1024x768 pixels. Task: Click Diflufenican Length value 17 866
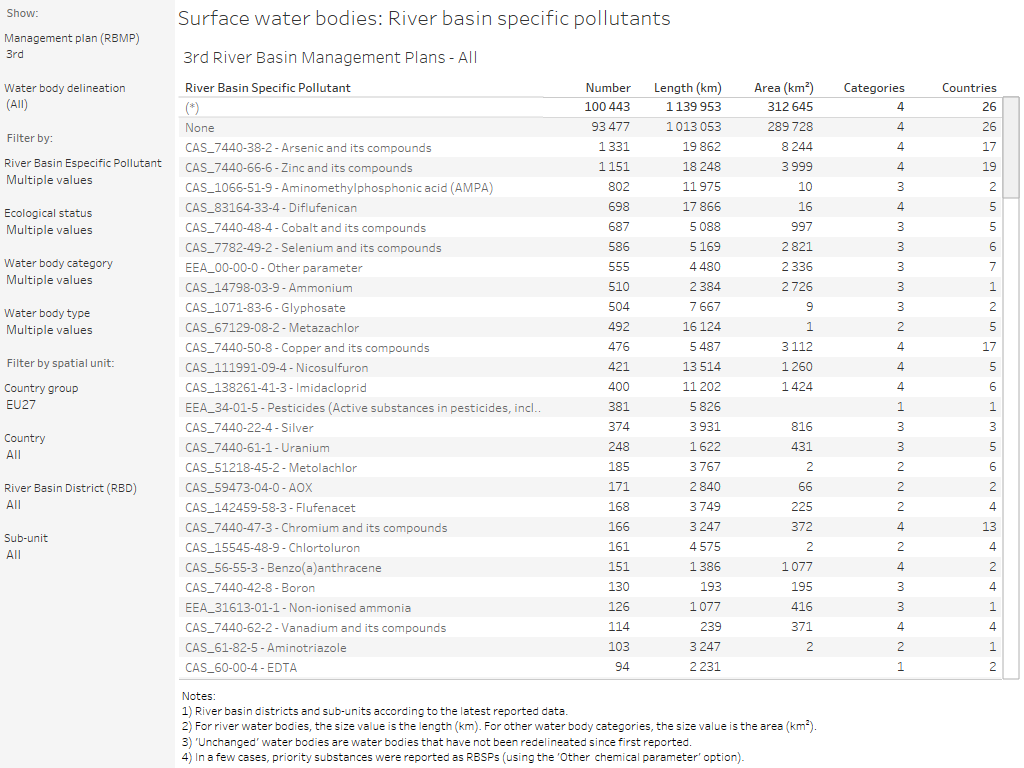(x=702, y=207)
